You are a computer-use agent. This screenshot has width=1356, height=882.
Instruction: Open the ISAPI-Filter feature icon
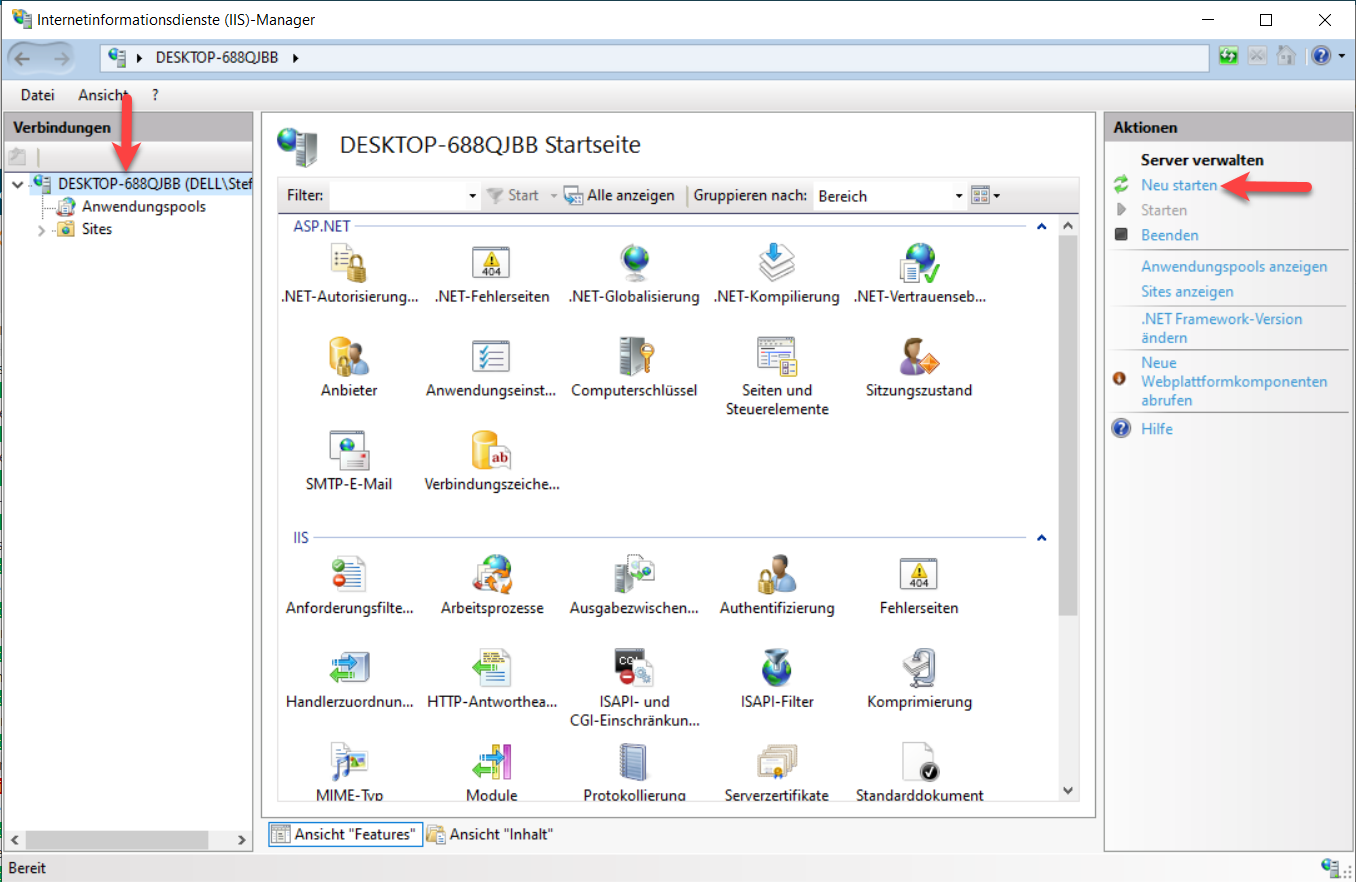pyautogui.click(x=776, y=669)
